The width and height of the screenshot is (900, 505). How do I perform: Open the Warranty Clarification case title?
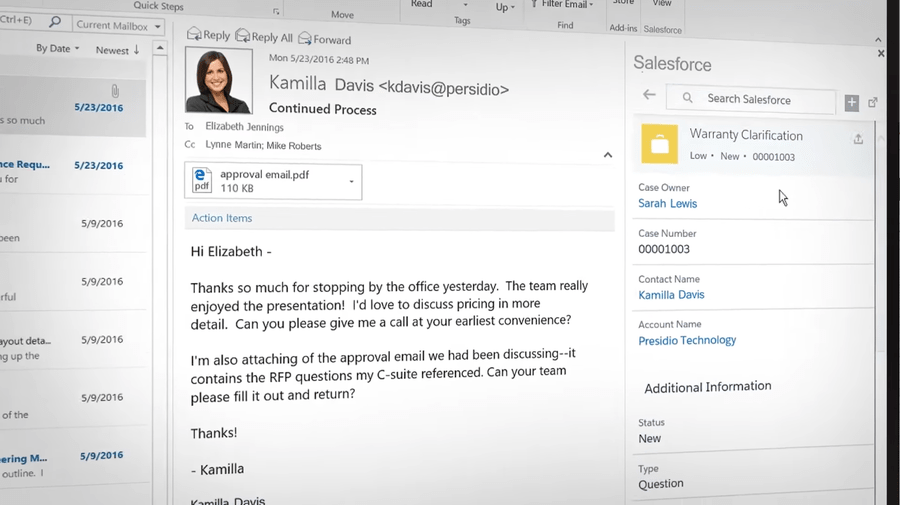[746, 135]
